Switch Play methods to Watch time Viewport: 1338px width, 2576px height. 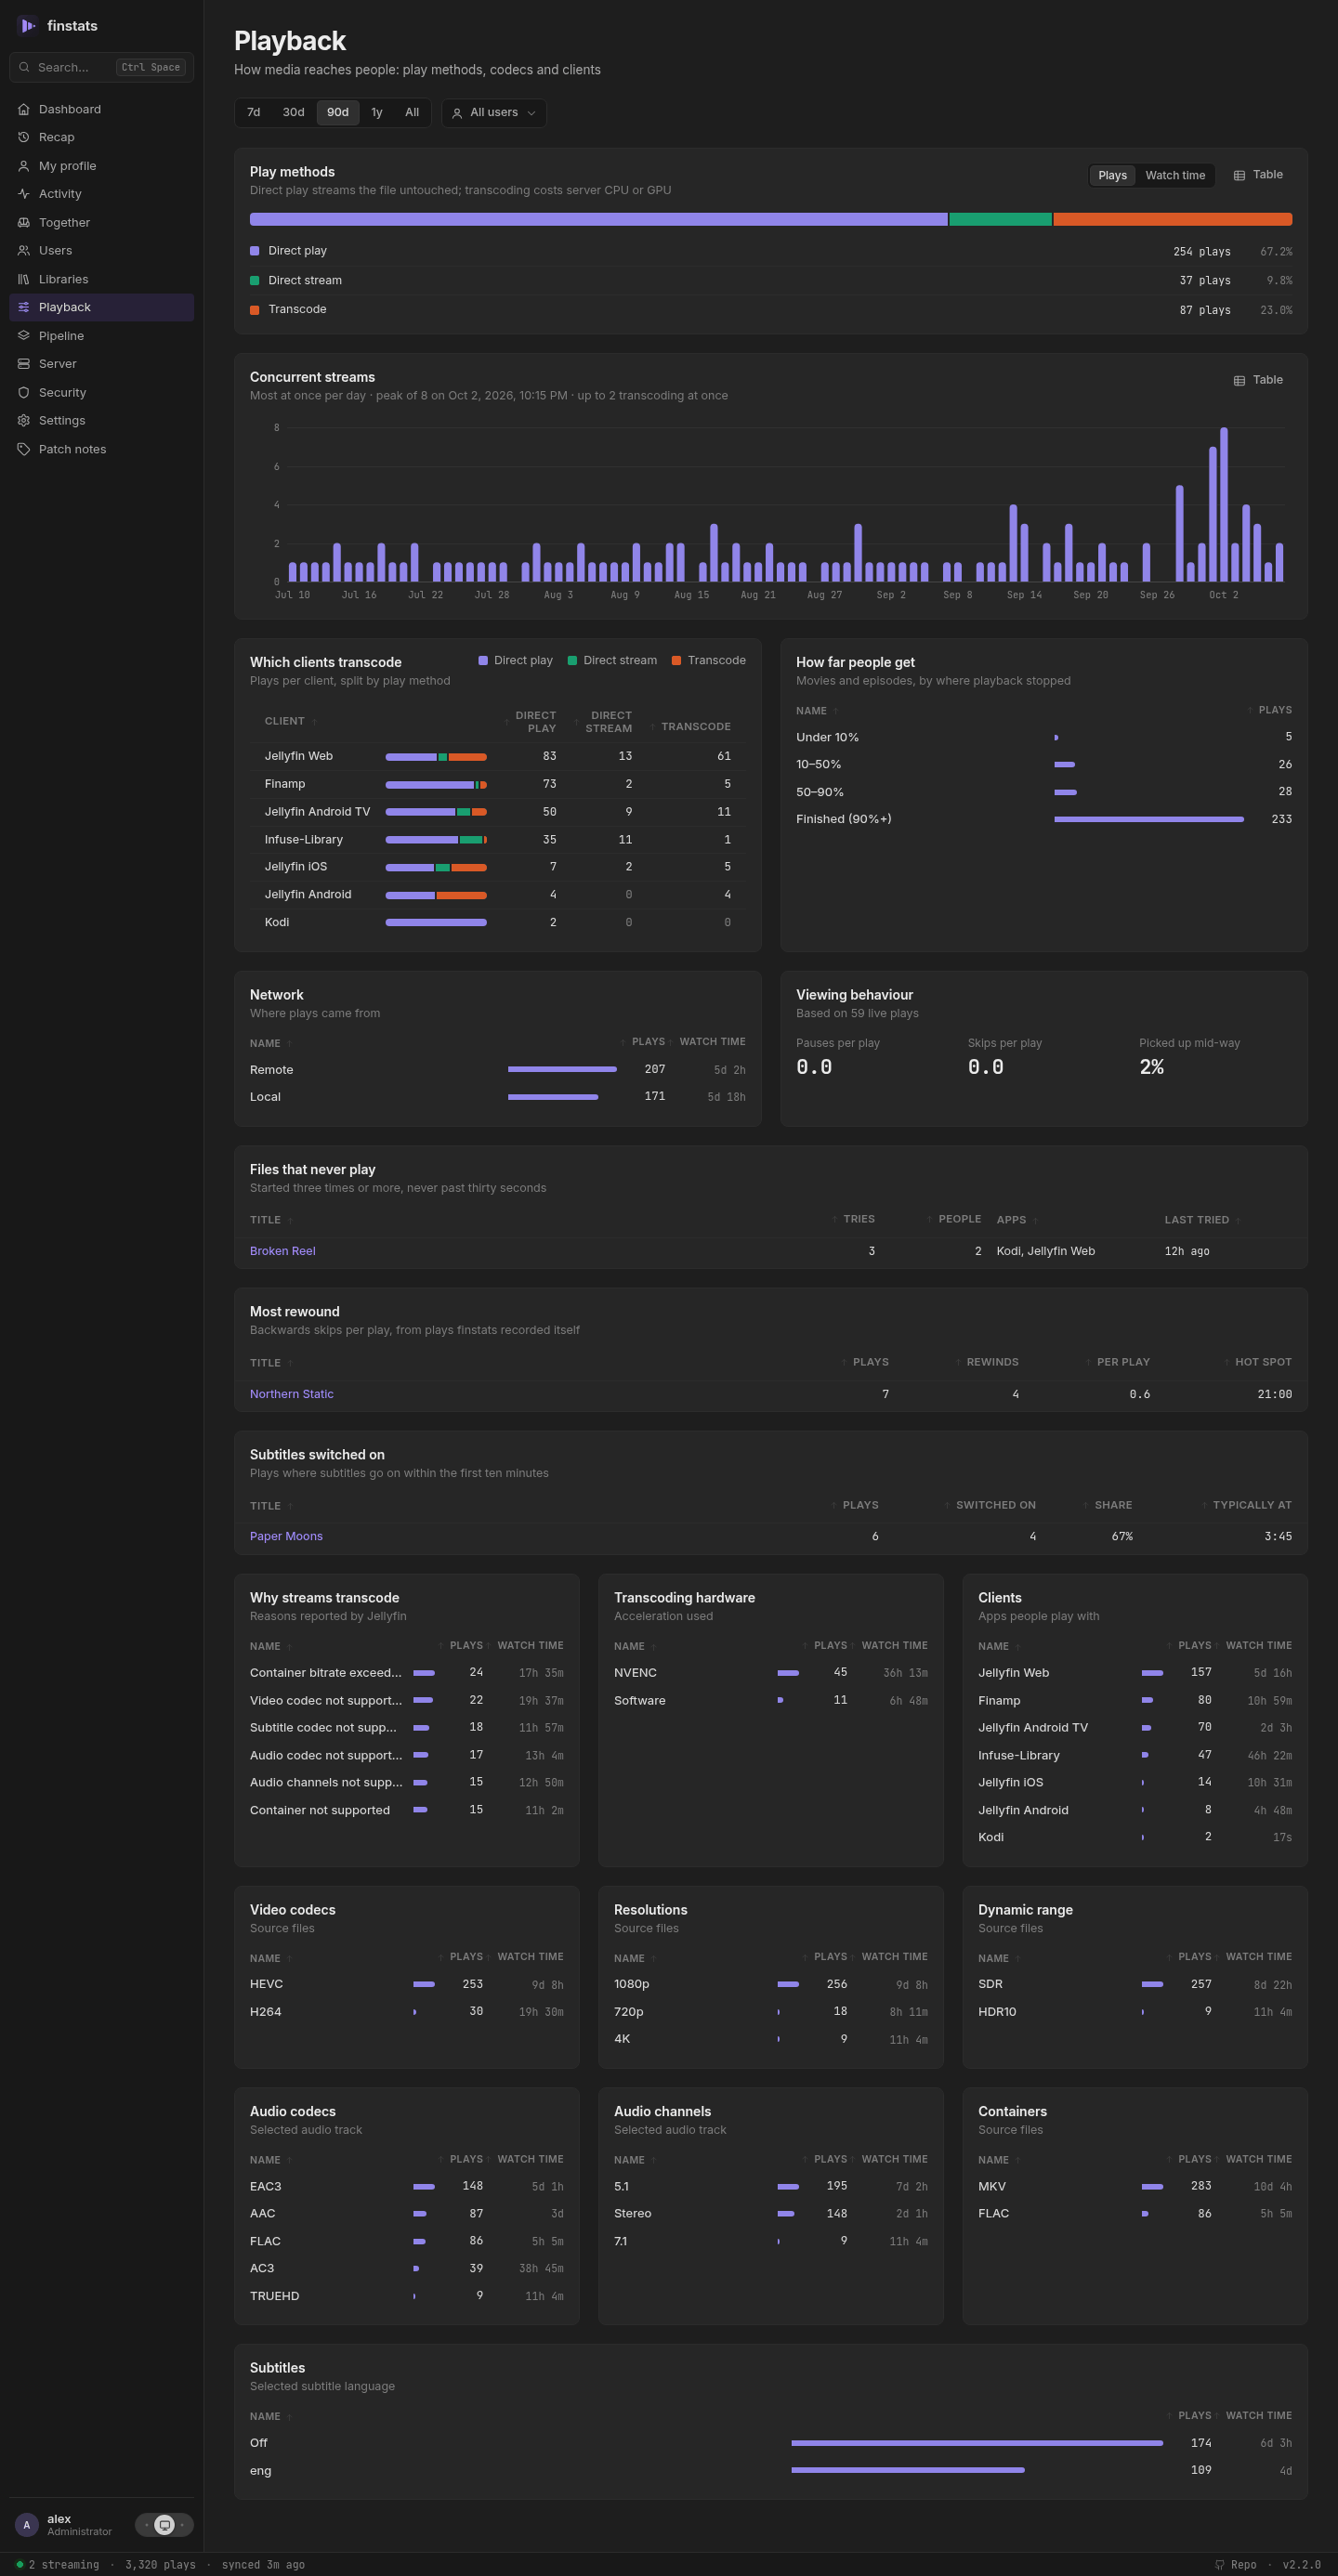click(x=1175, y=175)
